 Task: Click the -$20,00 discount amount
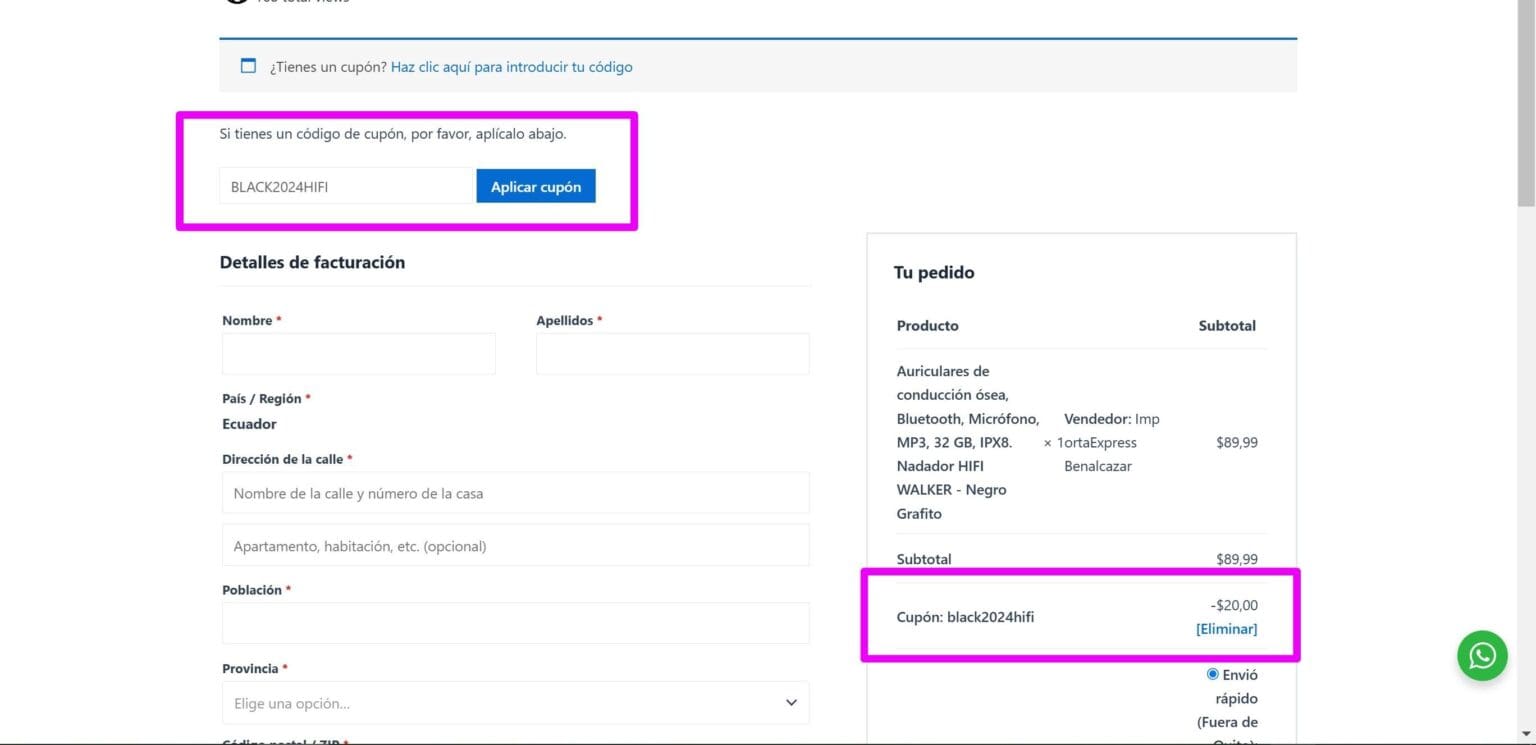[x=1234, y=605]
